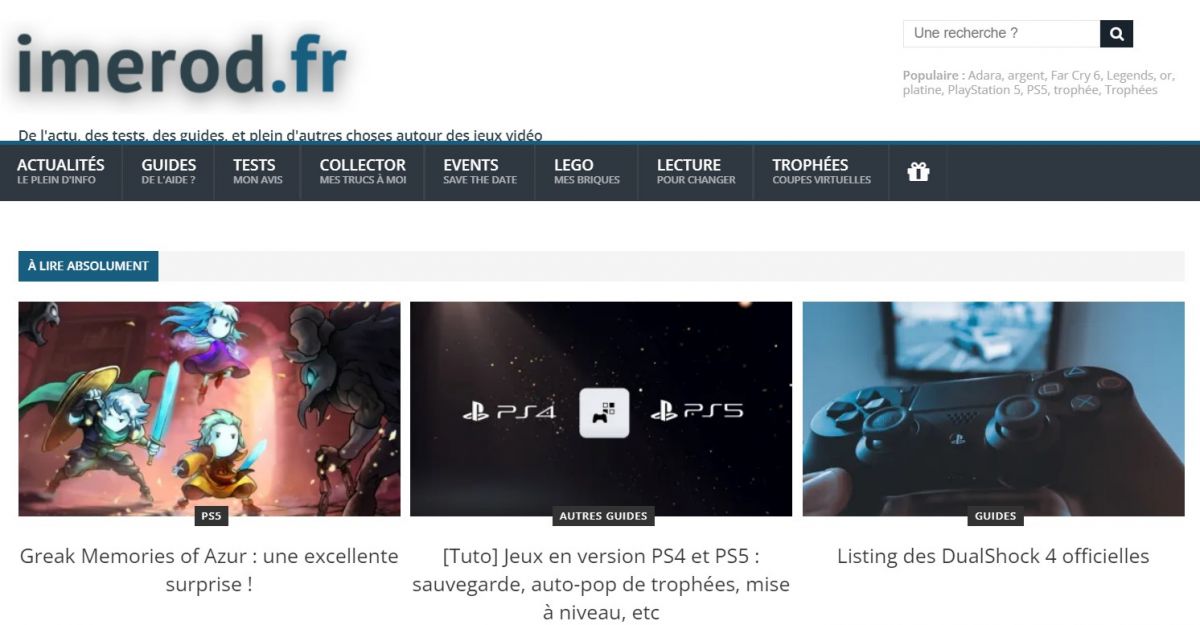This screenshot has height=625, width=1200.
Task: Select the PS5 category badge
Action: tap(211, 516)
